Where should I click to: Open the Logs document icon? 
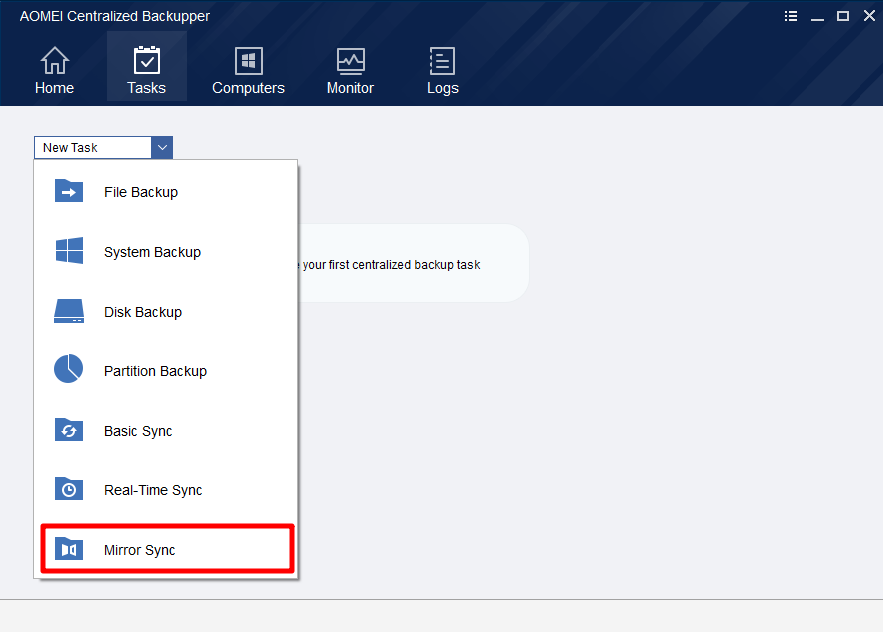(442, 61)
